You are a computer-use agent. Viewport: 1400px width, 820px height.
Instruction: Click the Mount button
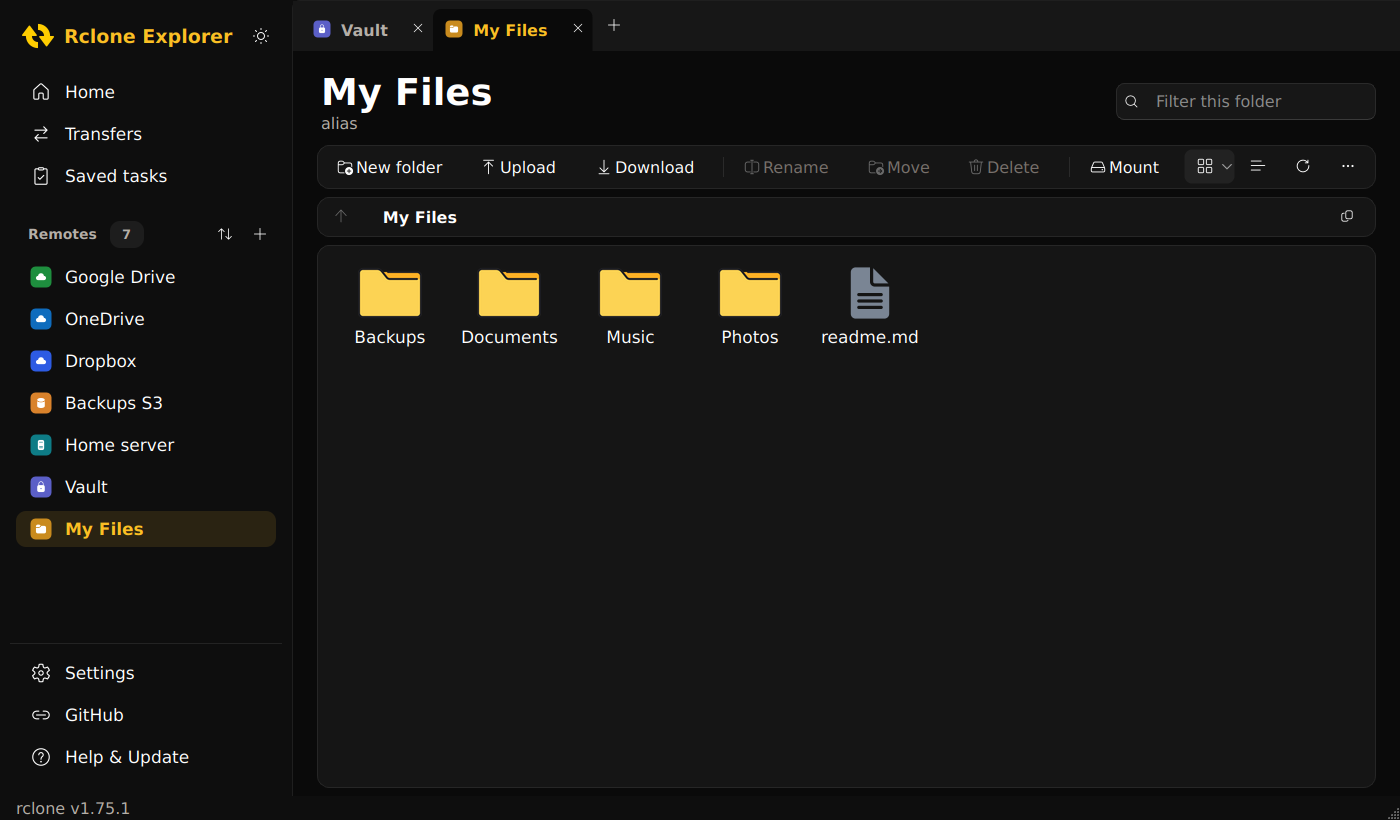tap(1125, 167)
